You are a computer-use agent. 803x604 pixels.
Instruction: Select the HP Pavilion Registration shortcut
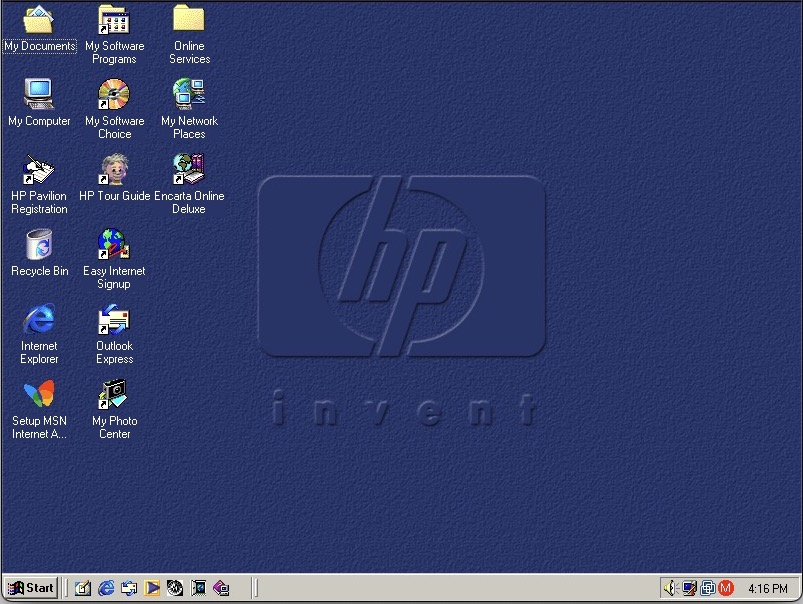click(39, 170)
